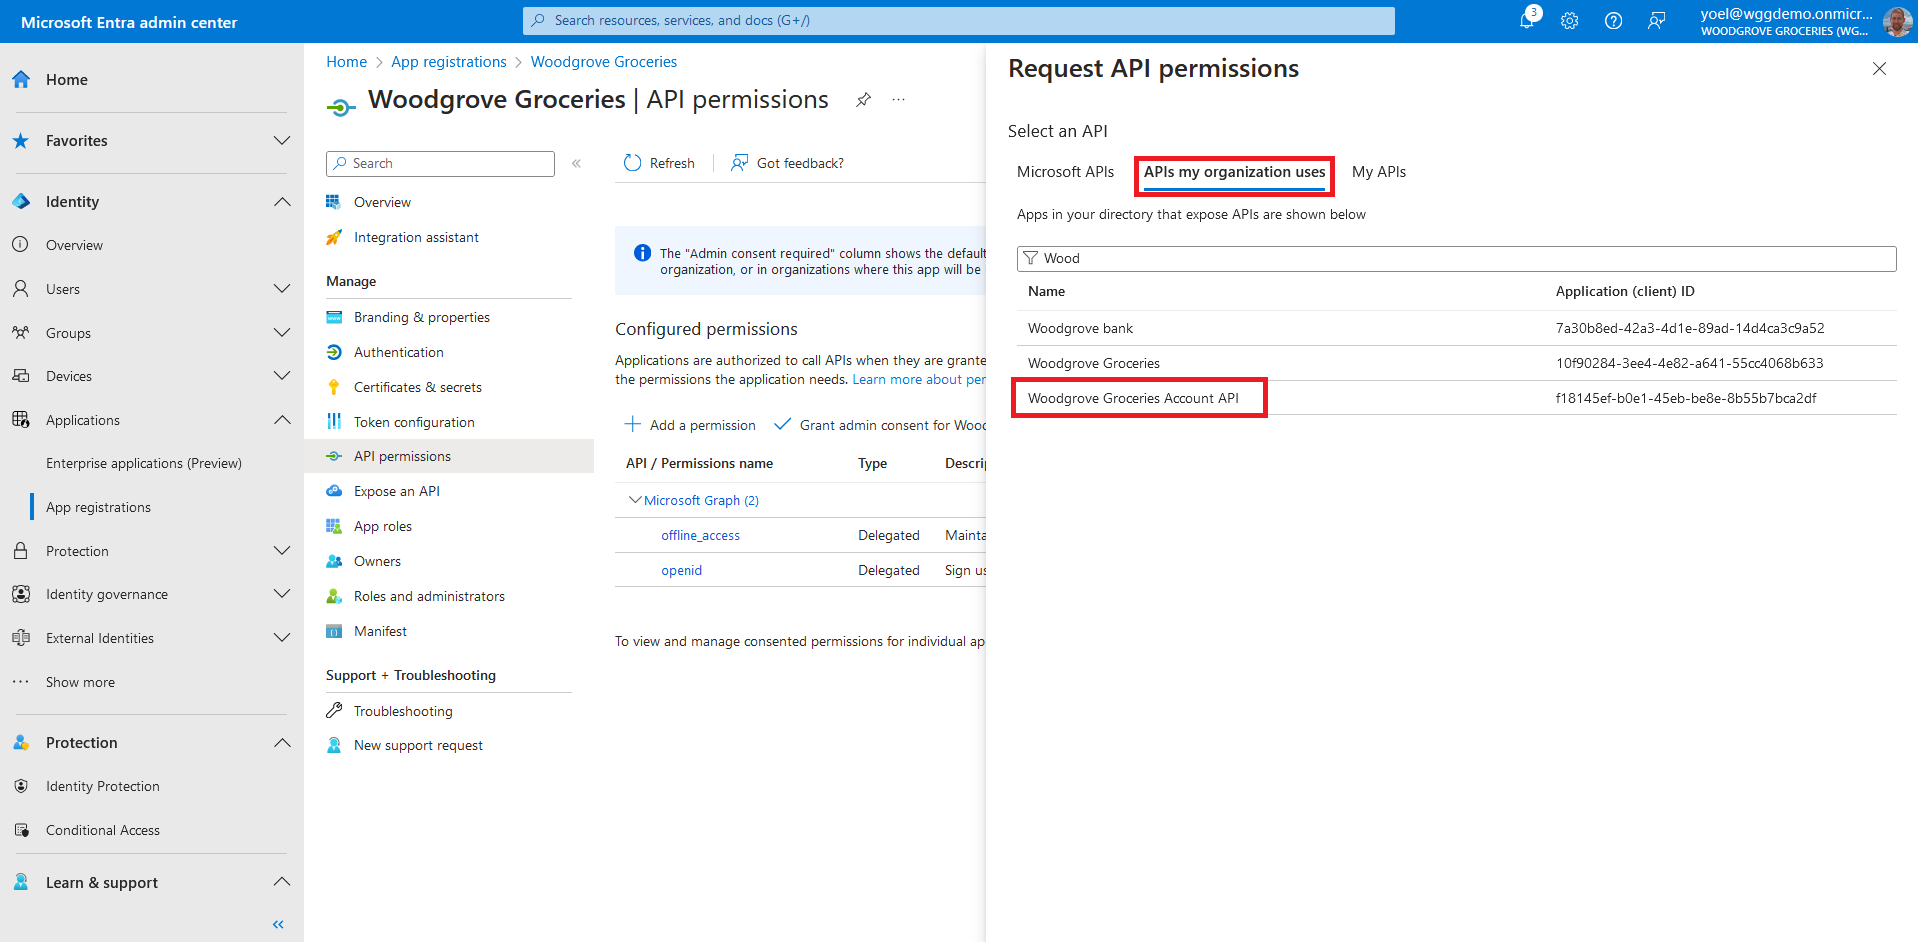Close the Request API permissions panel

click(1879, 69)
